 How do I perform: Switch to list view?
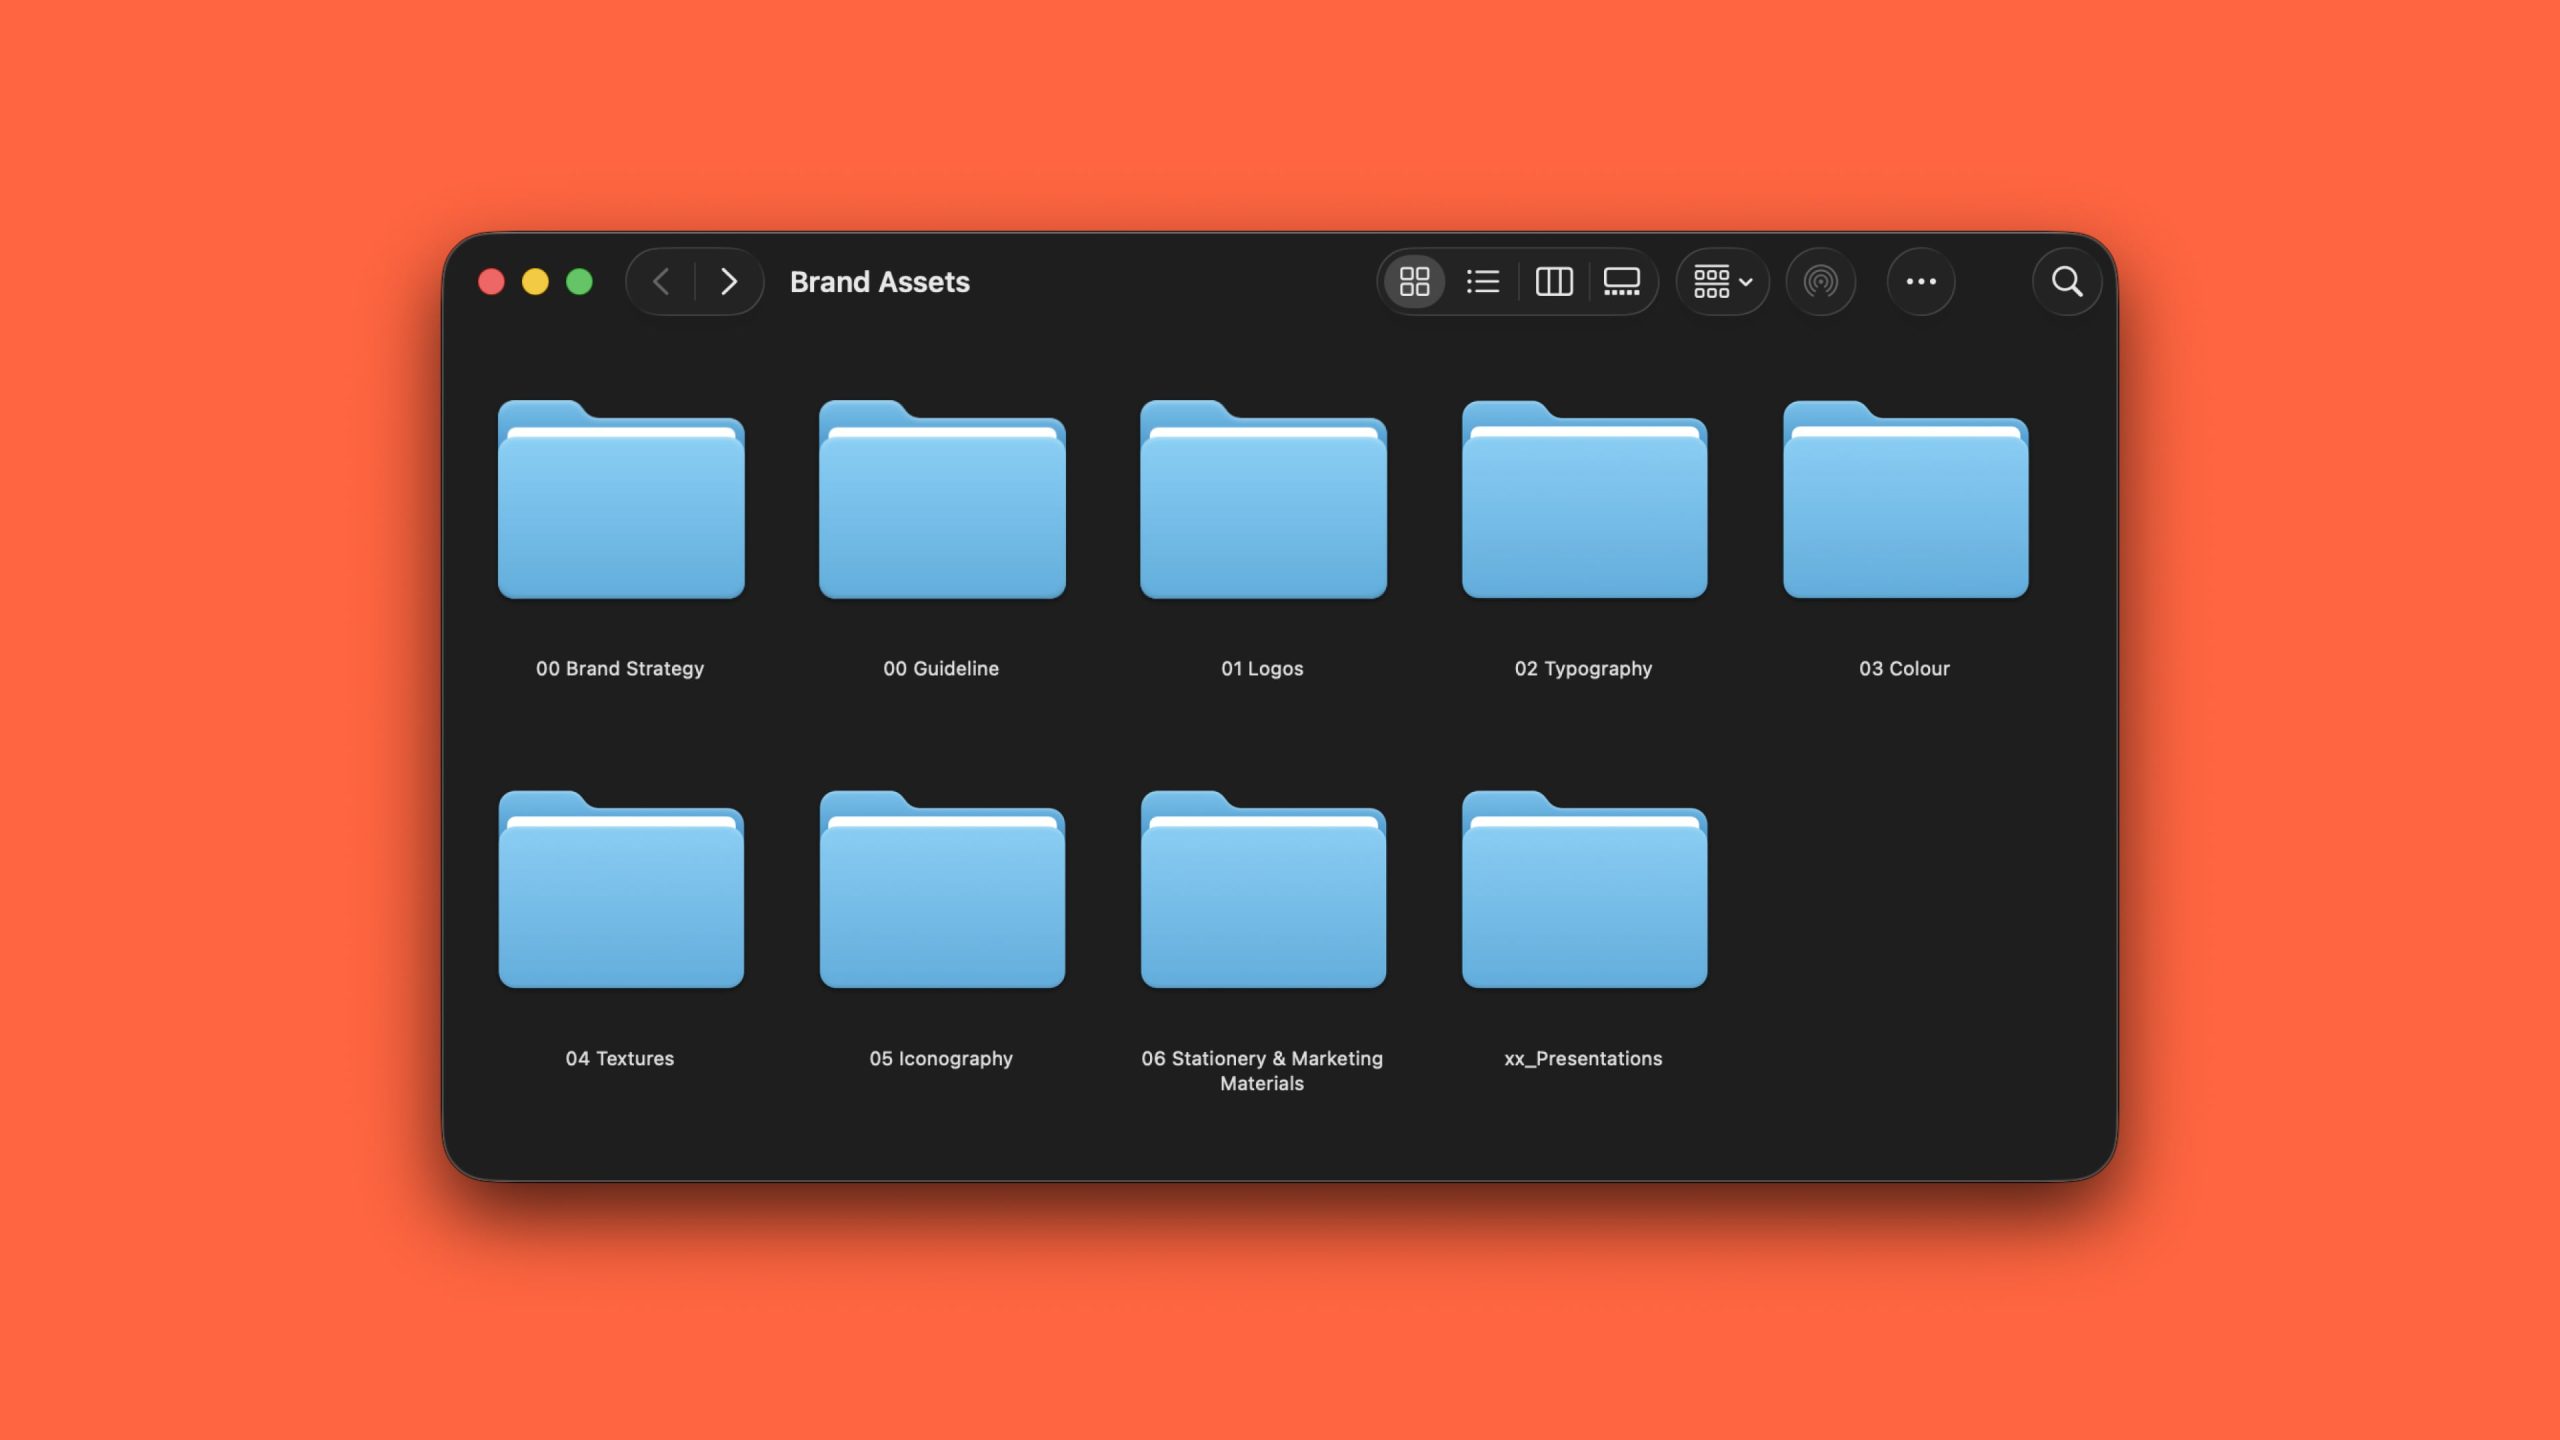pyautogui.click(x=1483, y=282)
